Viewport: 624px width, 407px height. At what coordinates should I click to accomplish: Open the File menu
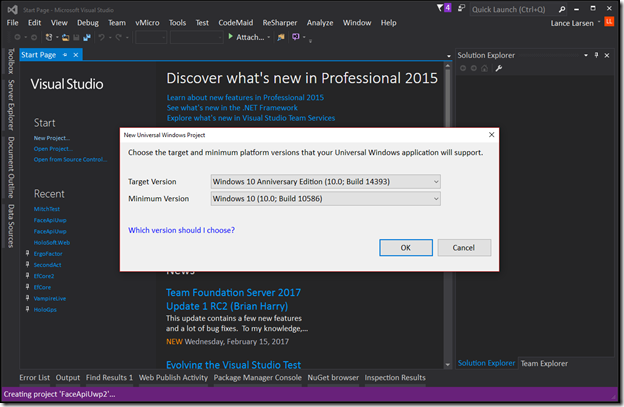(12, 23)
